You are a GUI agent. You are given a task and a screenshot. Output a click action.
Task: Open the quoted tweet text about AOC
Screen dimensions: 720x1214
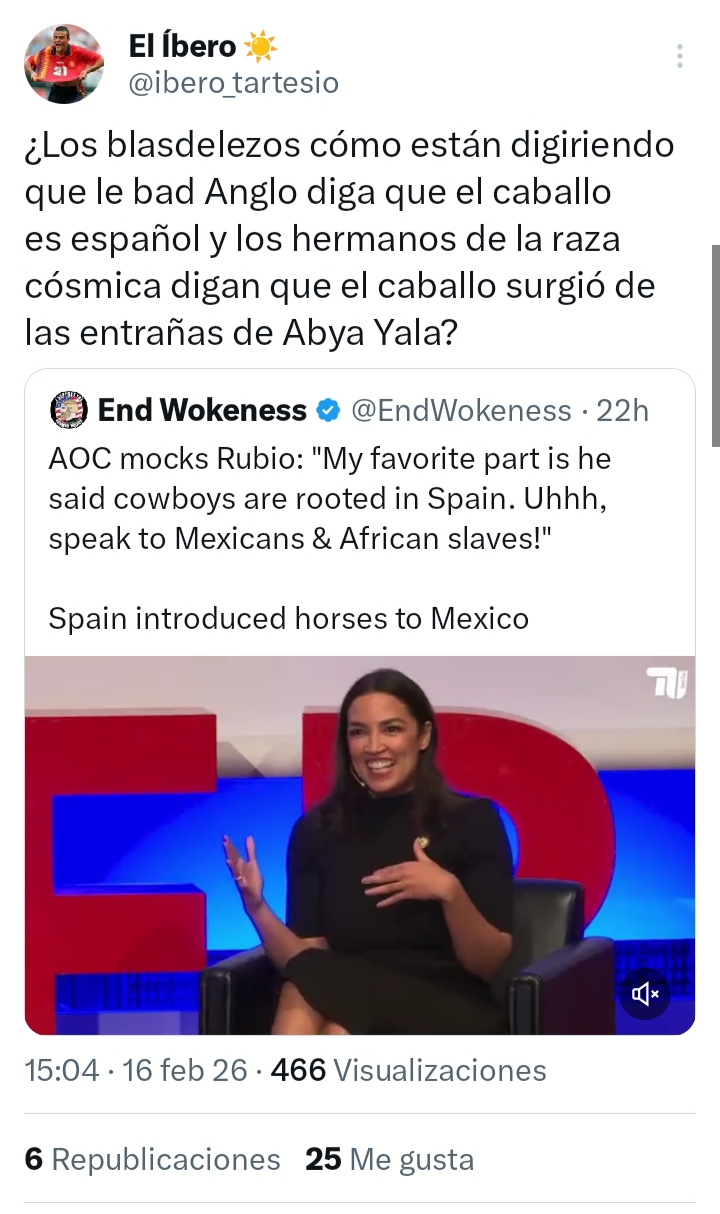[330, 498]
